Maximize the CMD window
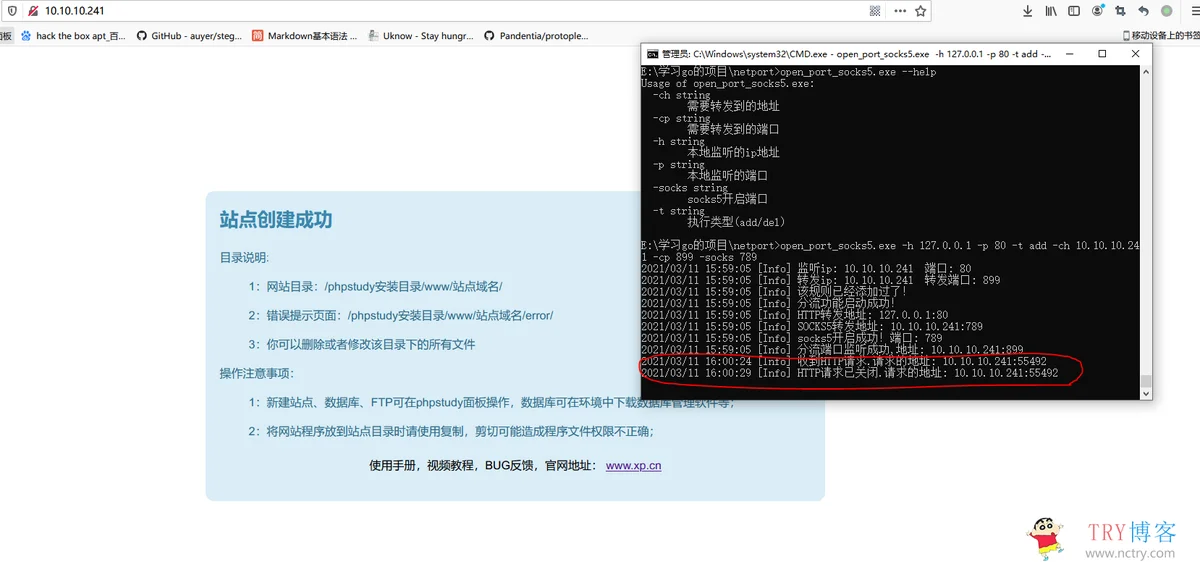The image size is (1200, 562). point(1102,54)
